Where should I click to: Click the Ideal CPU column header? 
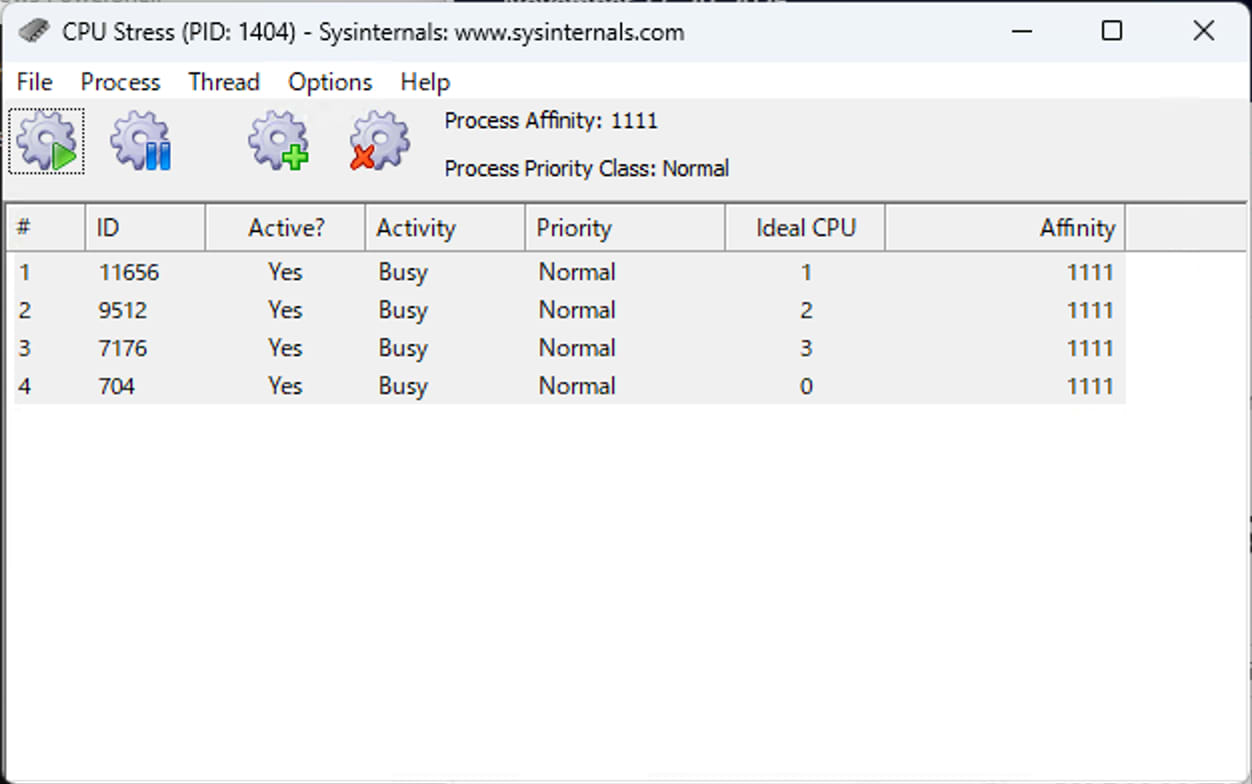[805, 228]
